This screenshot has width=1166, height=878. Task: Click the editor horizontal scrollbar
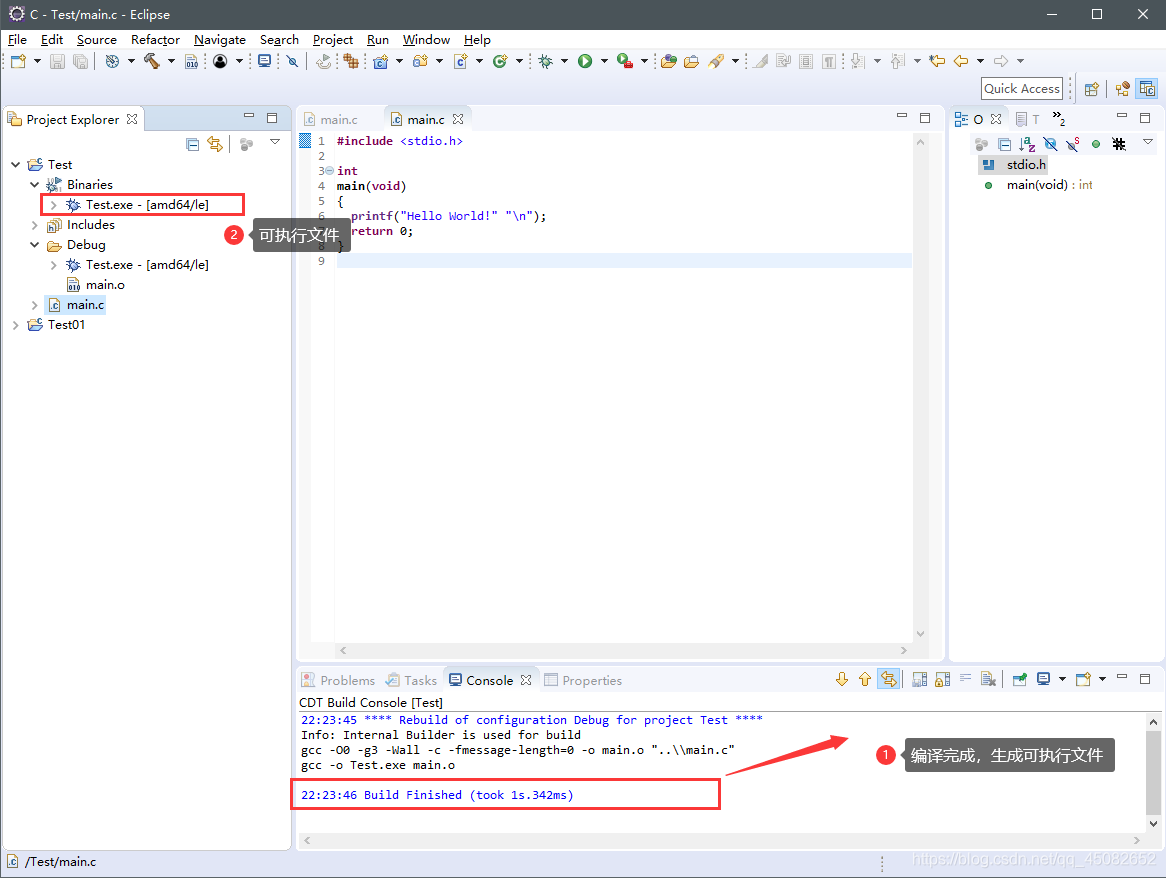click(623, 651)
